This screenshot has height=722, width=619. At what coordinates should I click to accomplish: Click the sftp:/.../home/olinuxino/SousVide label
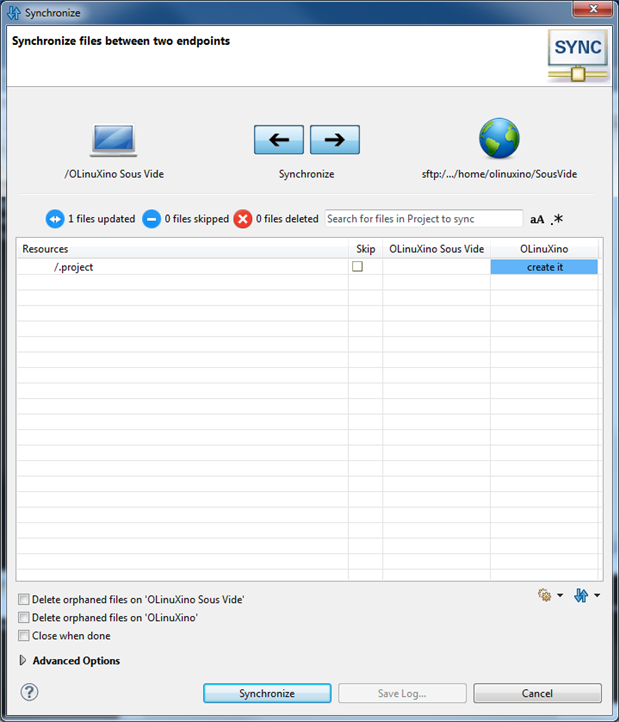tap(499, 174)
